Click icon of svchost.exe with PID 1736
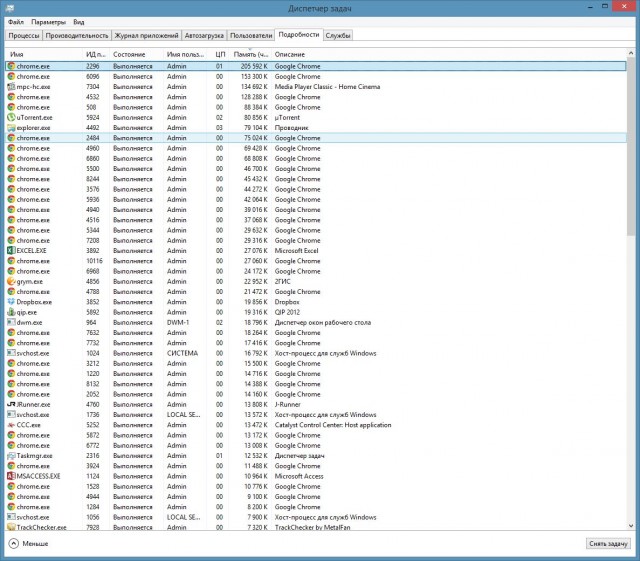 pyautogui.click(x=11, y=414)
